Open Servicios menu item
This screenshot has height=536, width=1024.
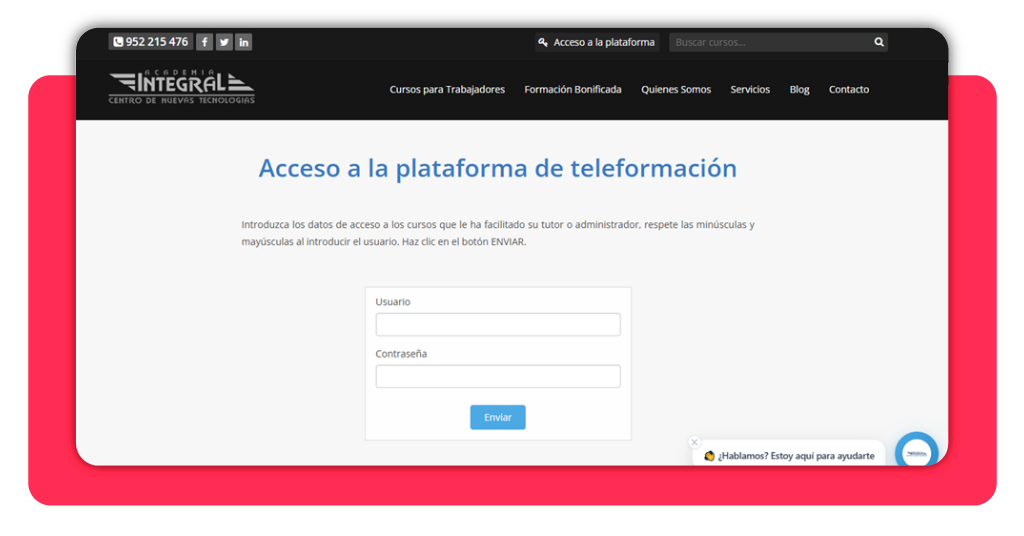point(750,89)
